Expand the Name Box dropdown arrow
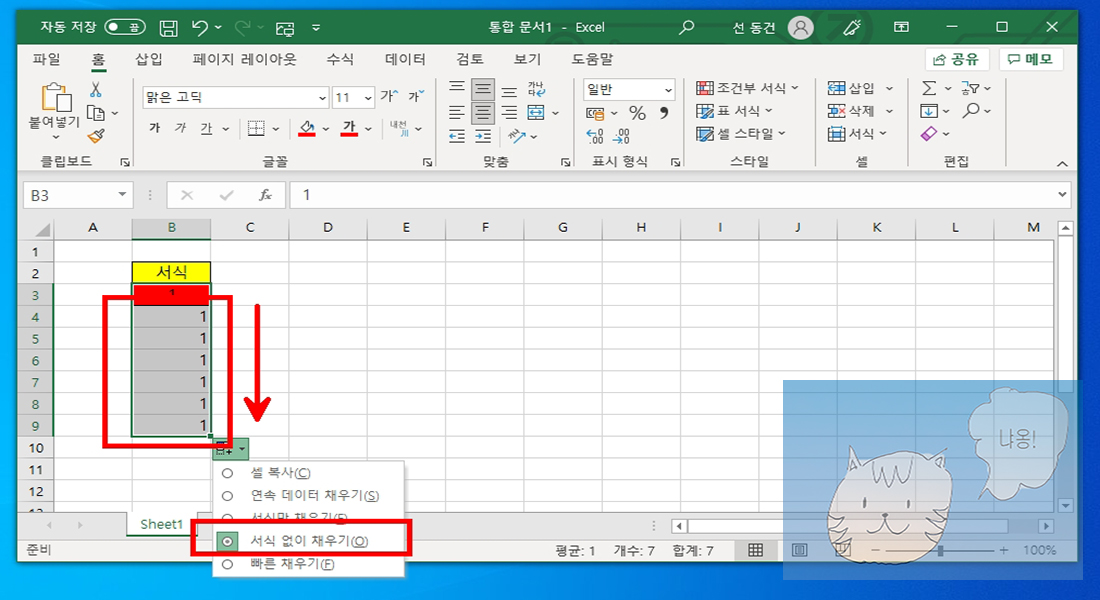1100x600 pixels. 122,194
